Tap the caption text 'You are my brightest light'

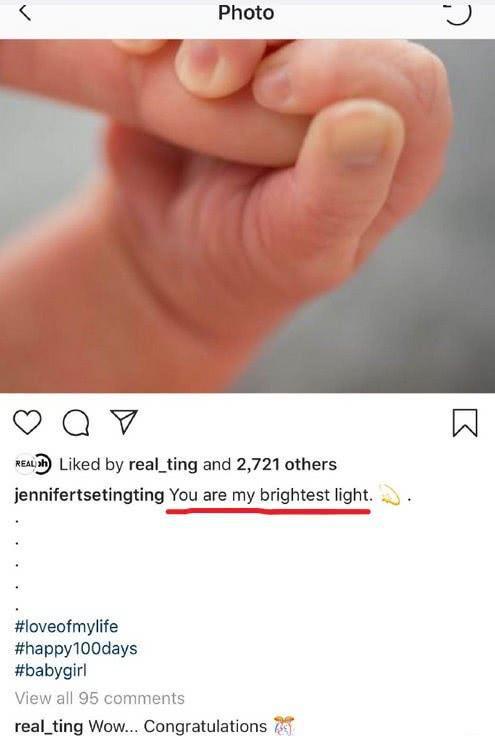pos(271,495)
